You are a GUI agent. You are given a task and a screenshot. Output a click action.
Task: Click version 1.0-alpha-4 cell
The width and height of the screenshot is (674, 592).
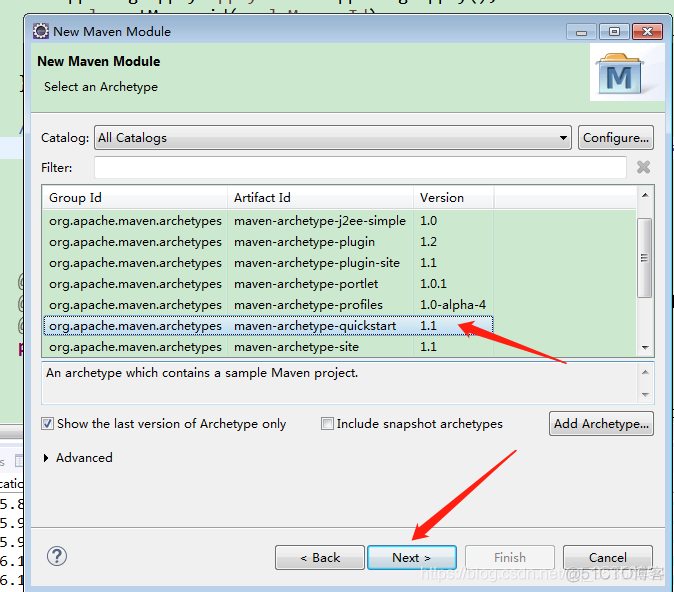pos(453,305)
